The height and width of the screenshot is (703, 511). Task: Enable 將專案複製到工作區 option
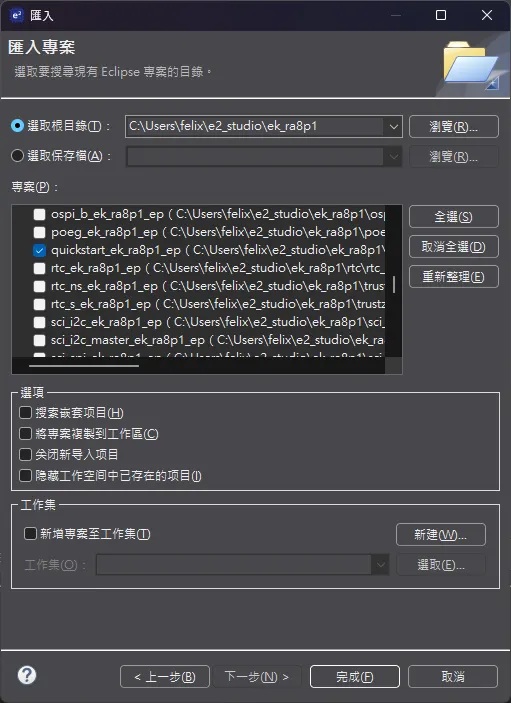(x=26, y=434)
